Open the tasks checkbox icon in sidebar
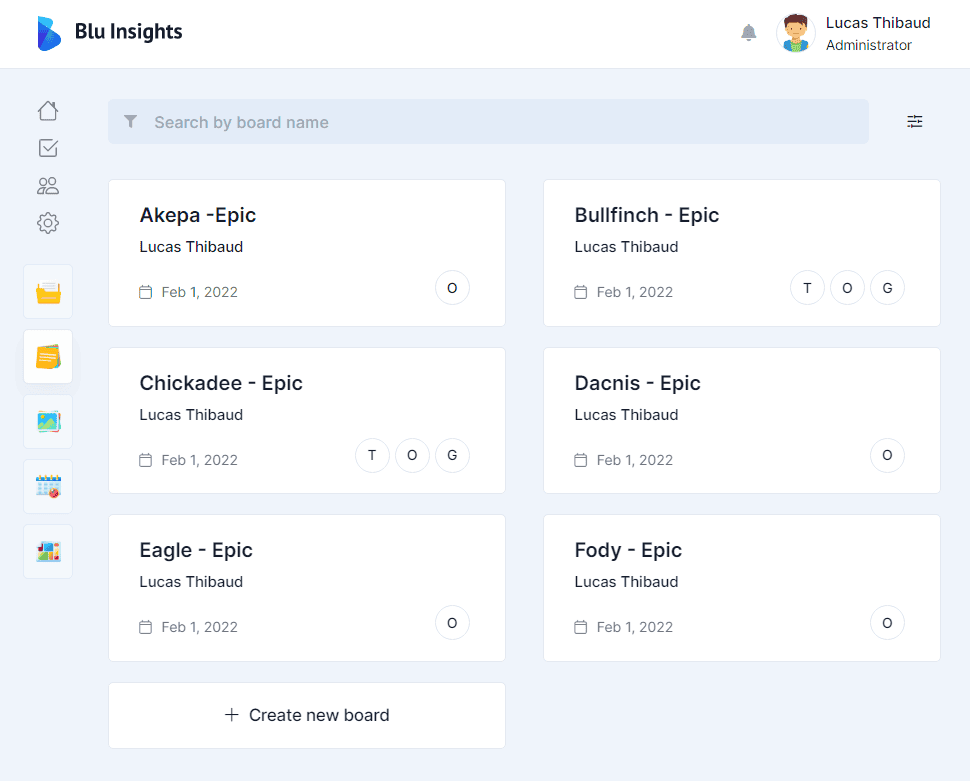The height and width of the screenshot is (781, 970). pos(48,148)
